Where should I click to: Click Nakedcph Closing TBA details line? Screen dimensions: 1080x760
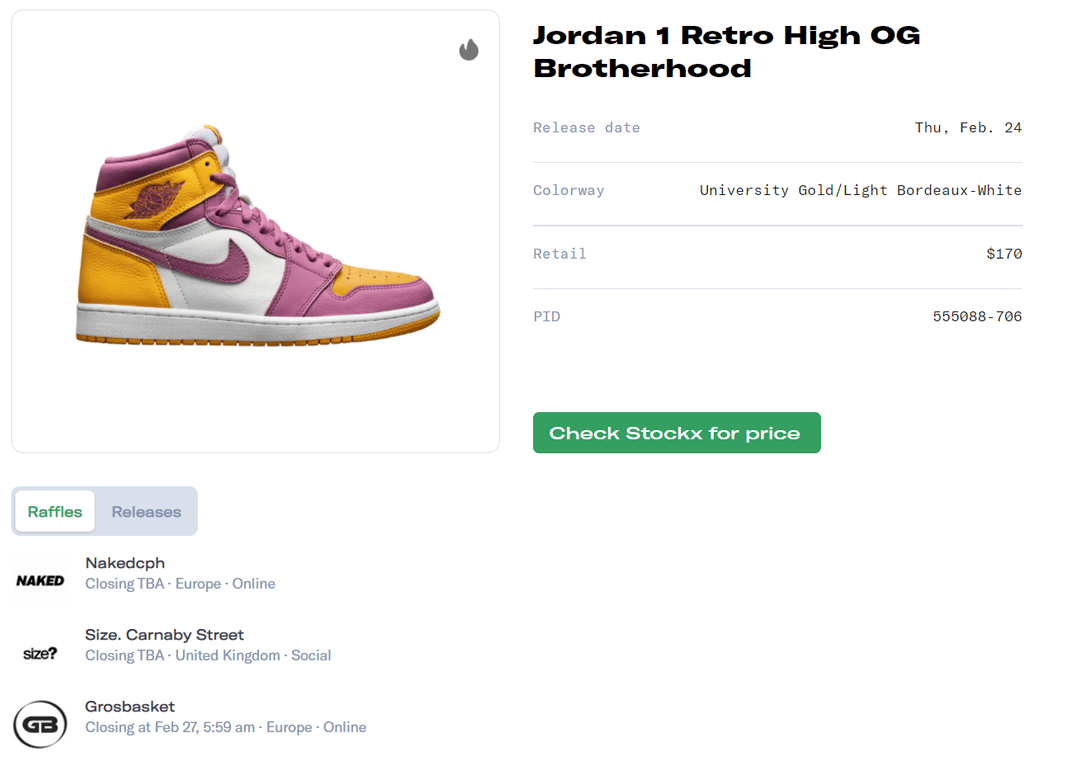[x=180, y=584]
